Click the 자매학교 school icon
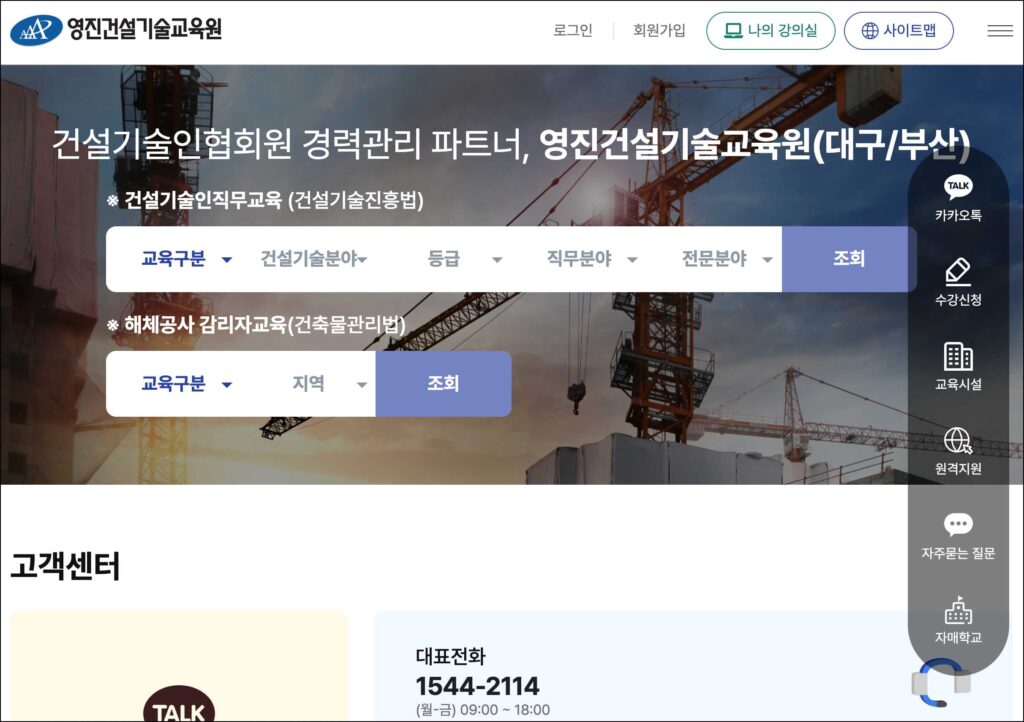This screenshot has width=1024, height=722. coord(958,610)
